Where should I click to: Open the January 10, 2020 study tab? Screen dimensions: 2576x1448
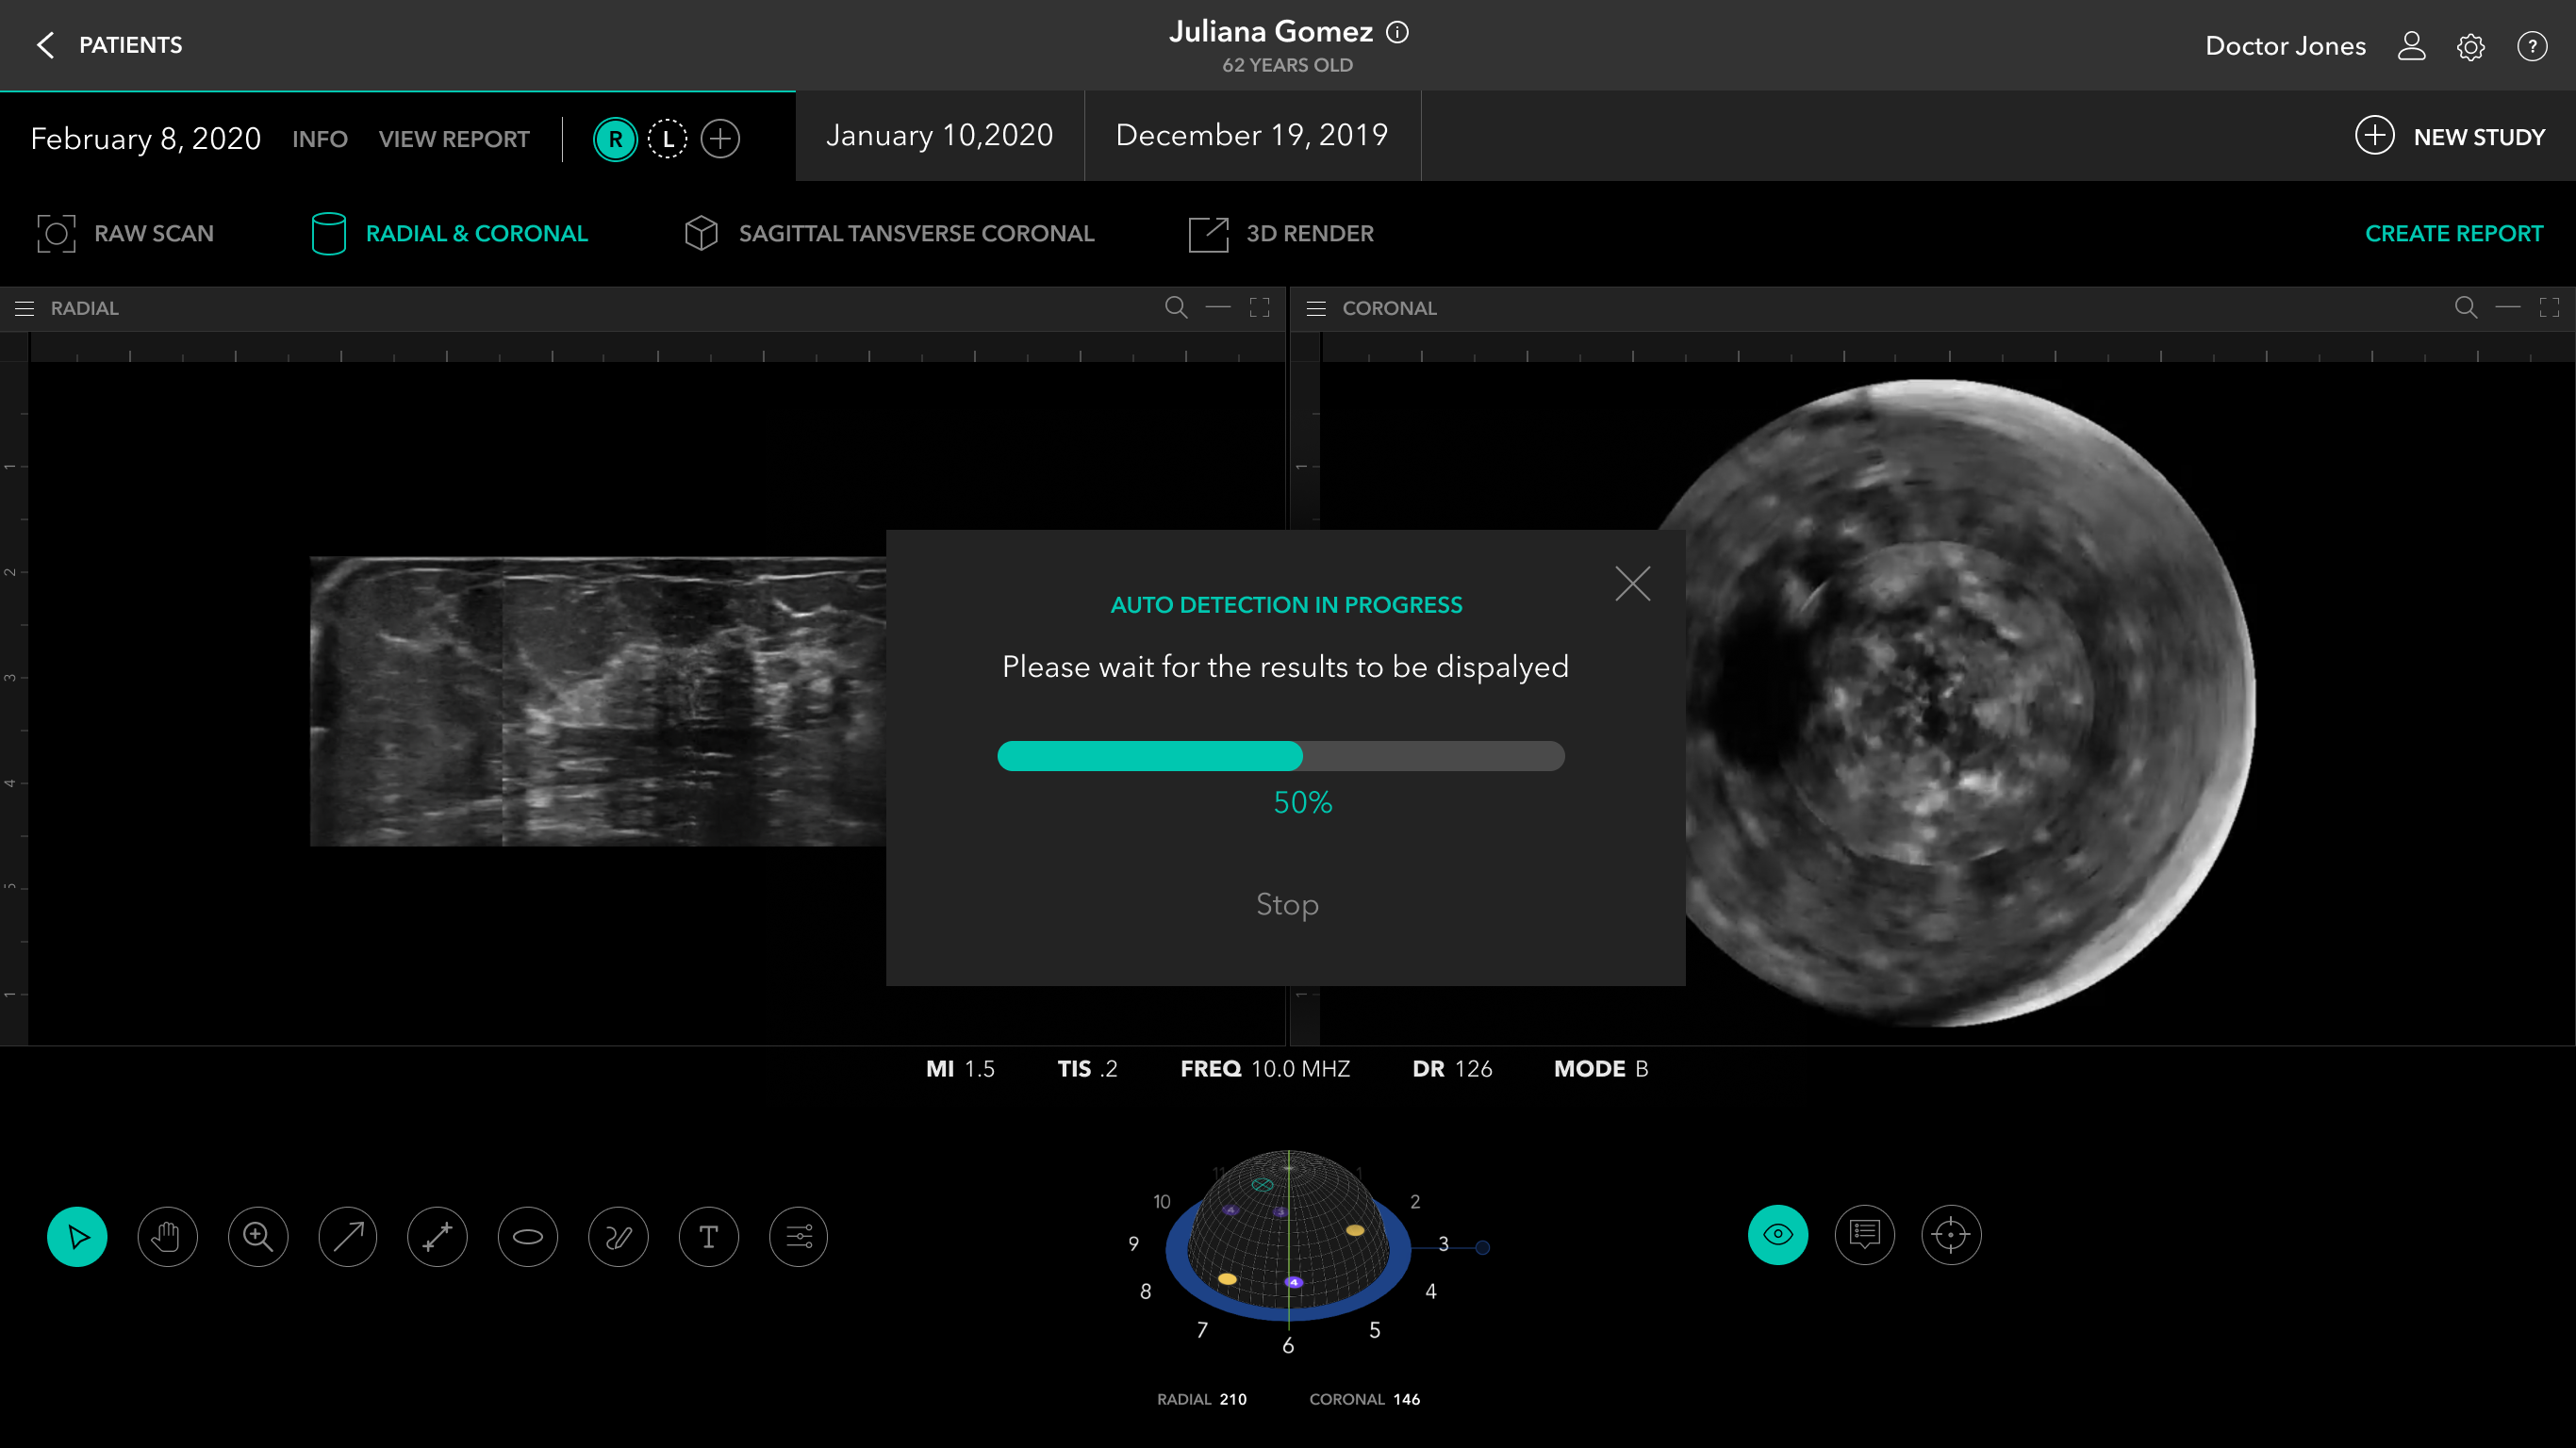(x=939, y=135)
